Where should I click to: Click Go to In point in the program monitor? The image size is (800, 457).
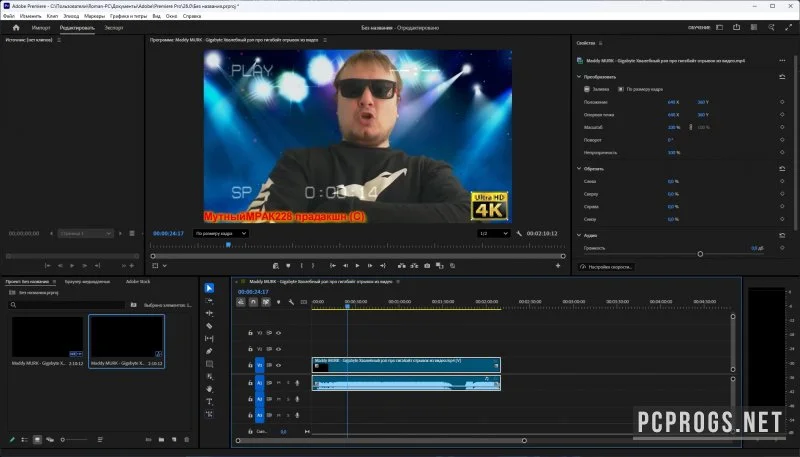click(333, 266)
